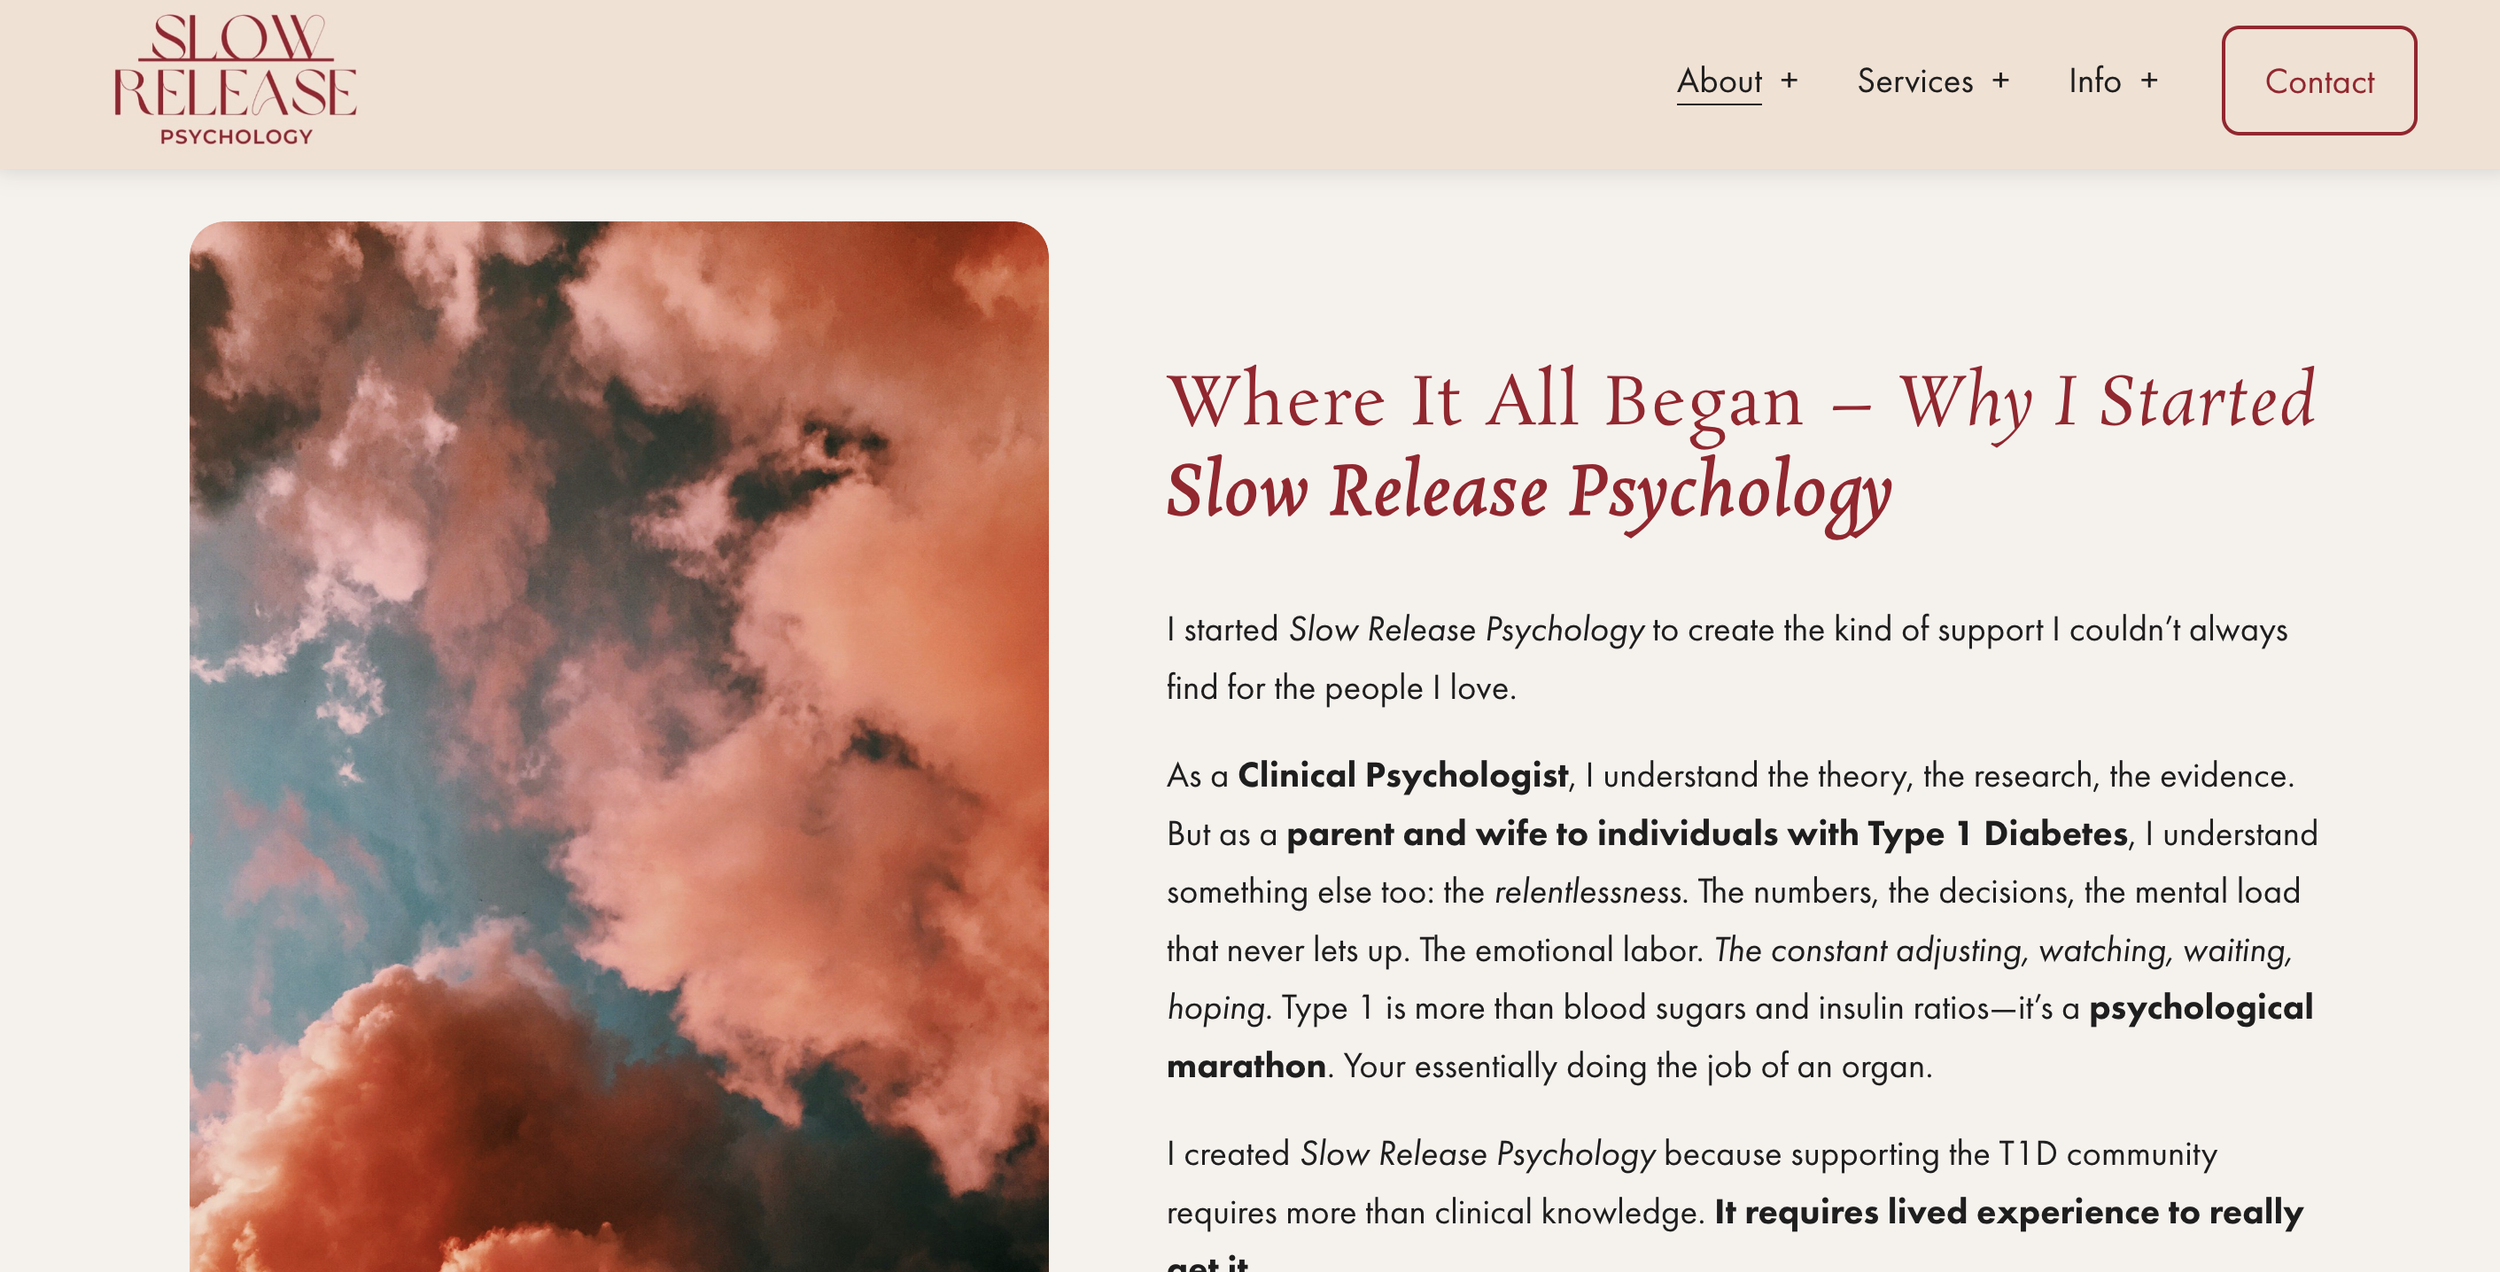Expand the plus icon beside Info
The image size is (2500, 1272).
(x=2149, y=80)
